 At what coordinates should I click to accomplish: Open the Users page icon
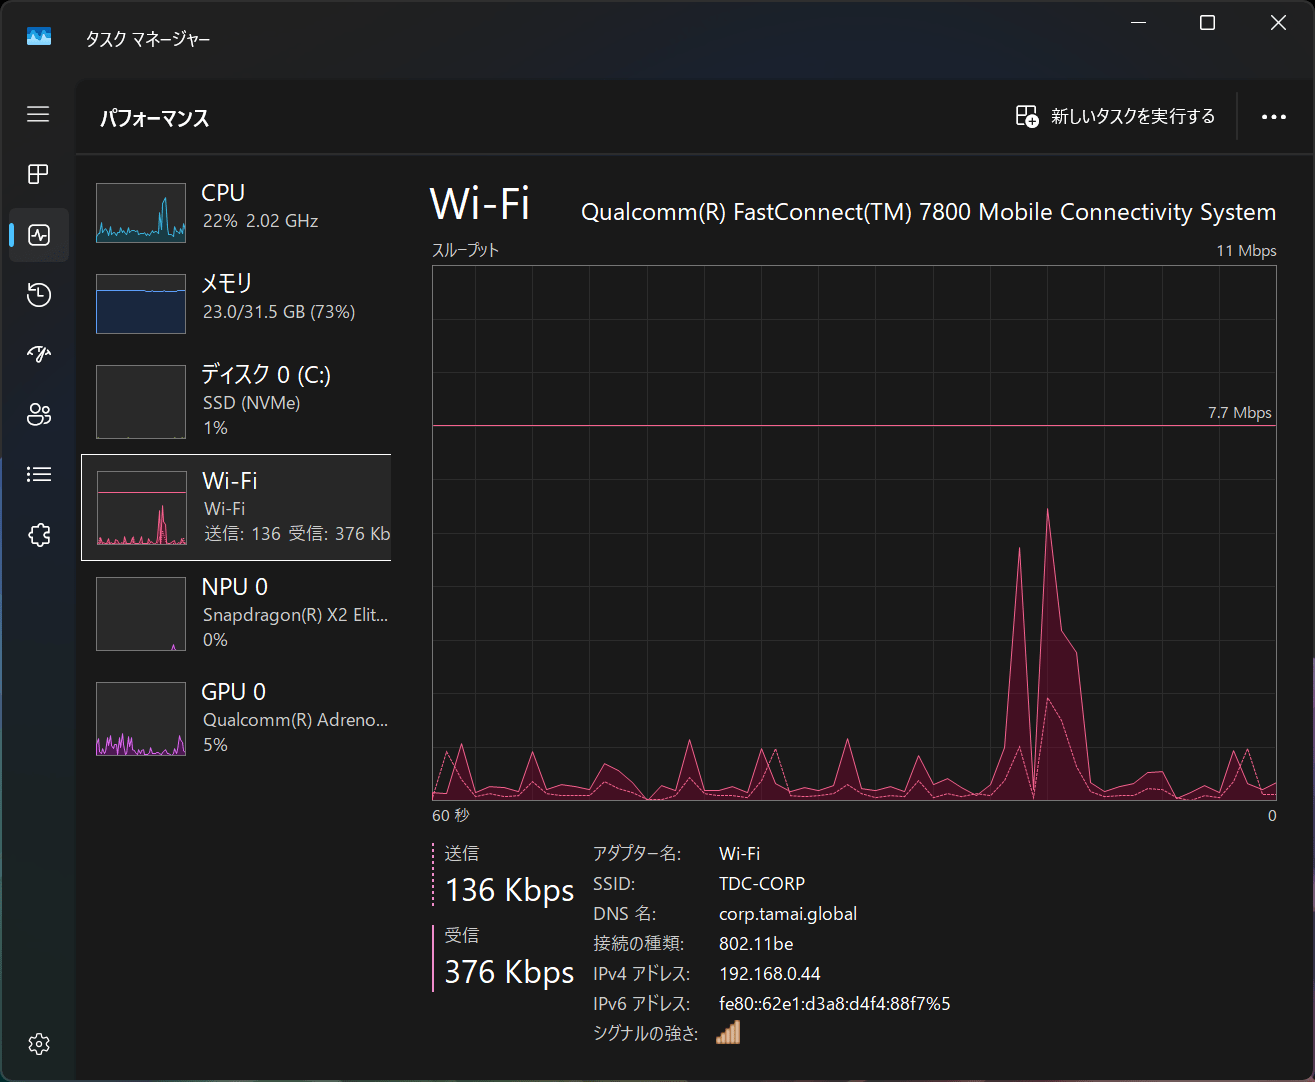point(38,414)
